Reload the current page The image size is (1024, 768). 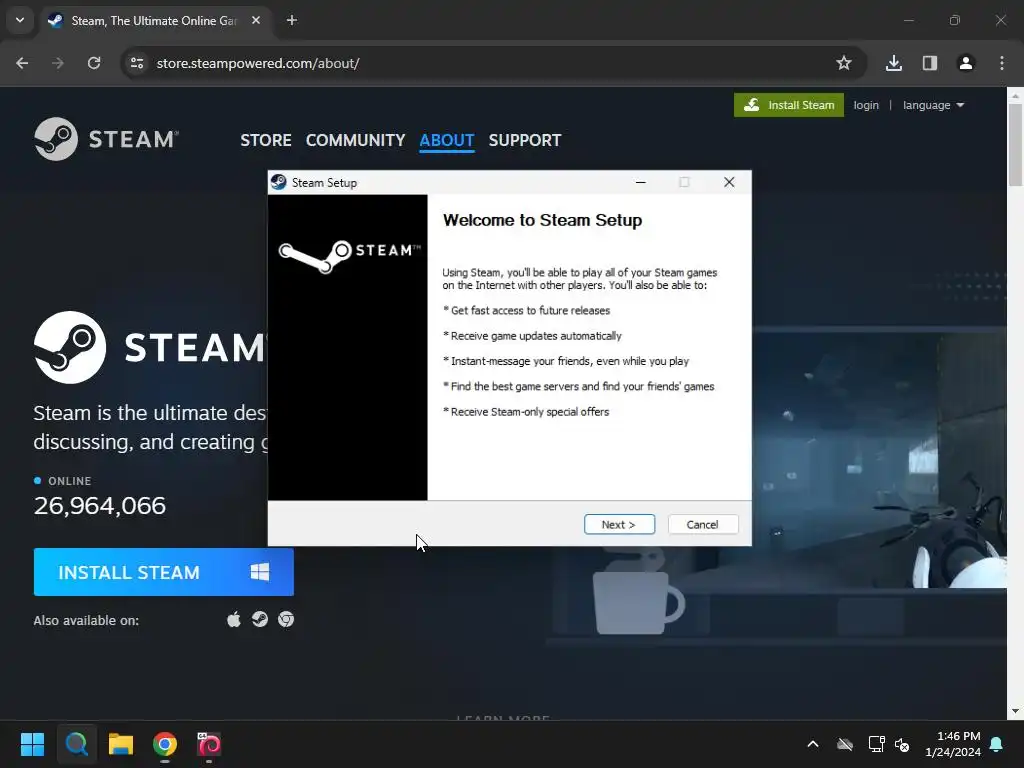[94, 63]
